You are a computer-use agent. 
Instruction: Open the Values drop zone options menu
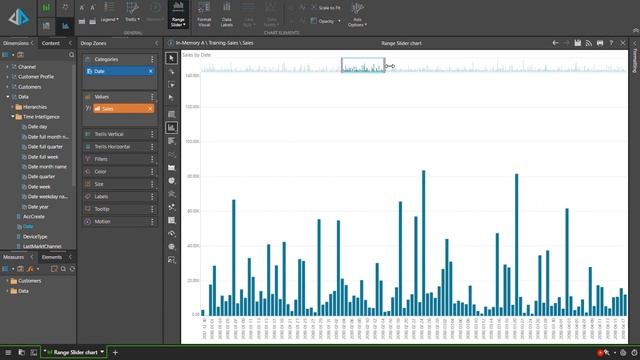click(152, 97)
